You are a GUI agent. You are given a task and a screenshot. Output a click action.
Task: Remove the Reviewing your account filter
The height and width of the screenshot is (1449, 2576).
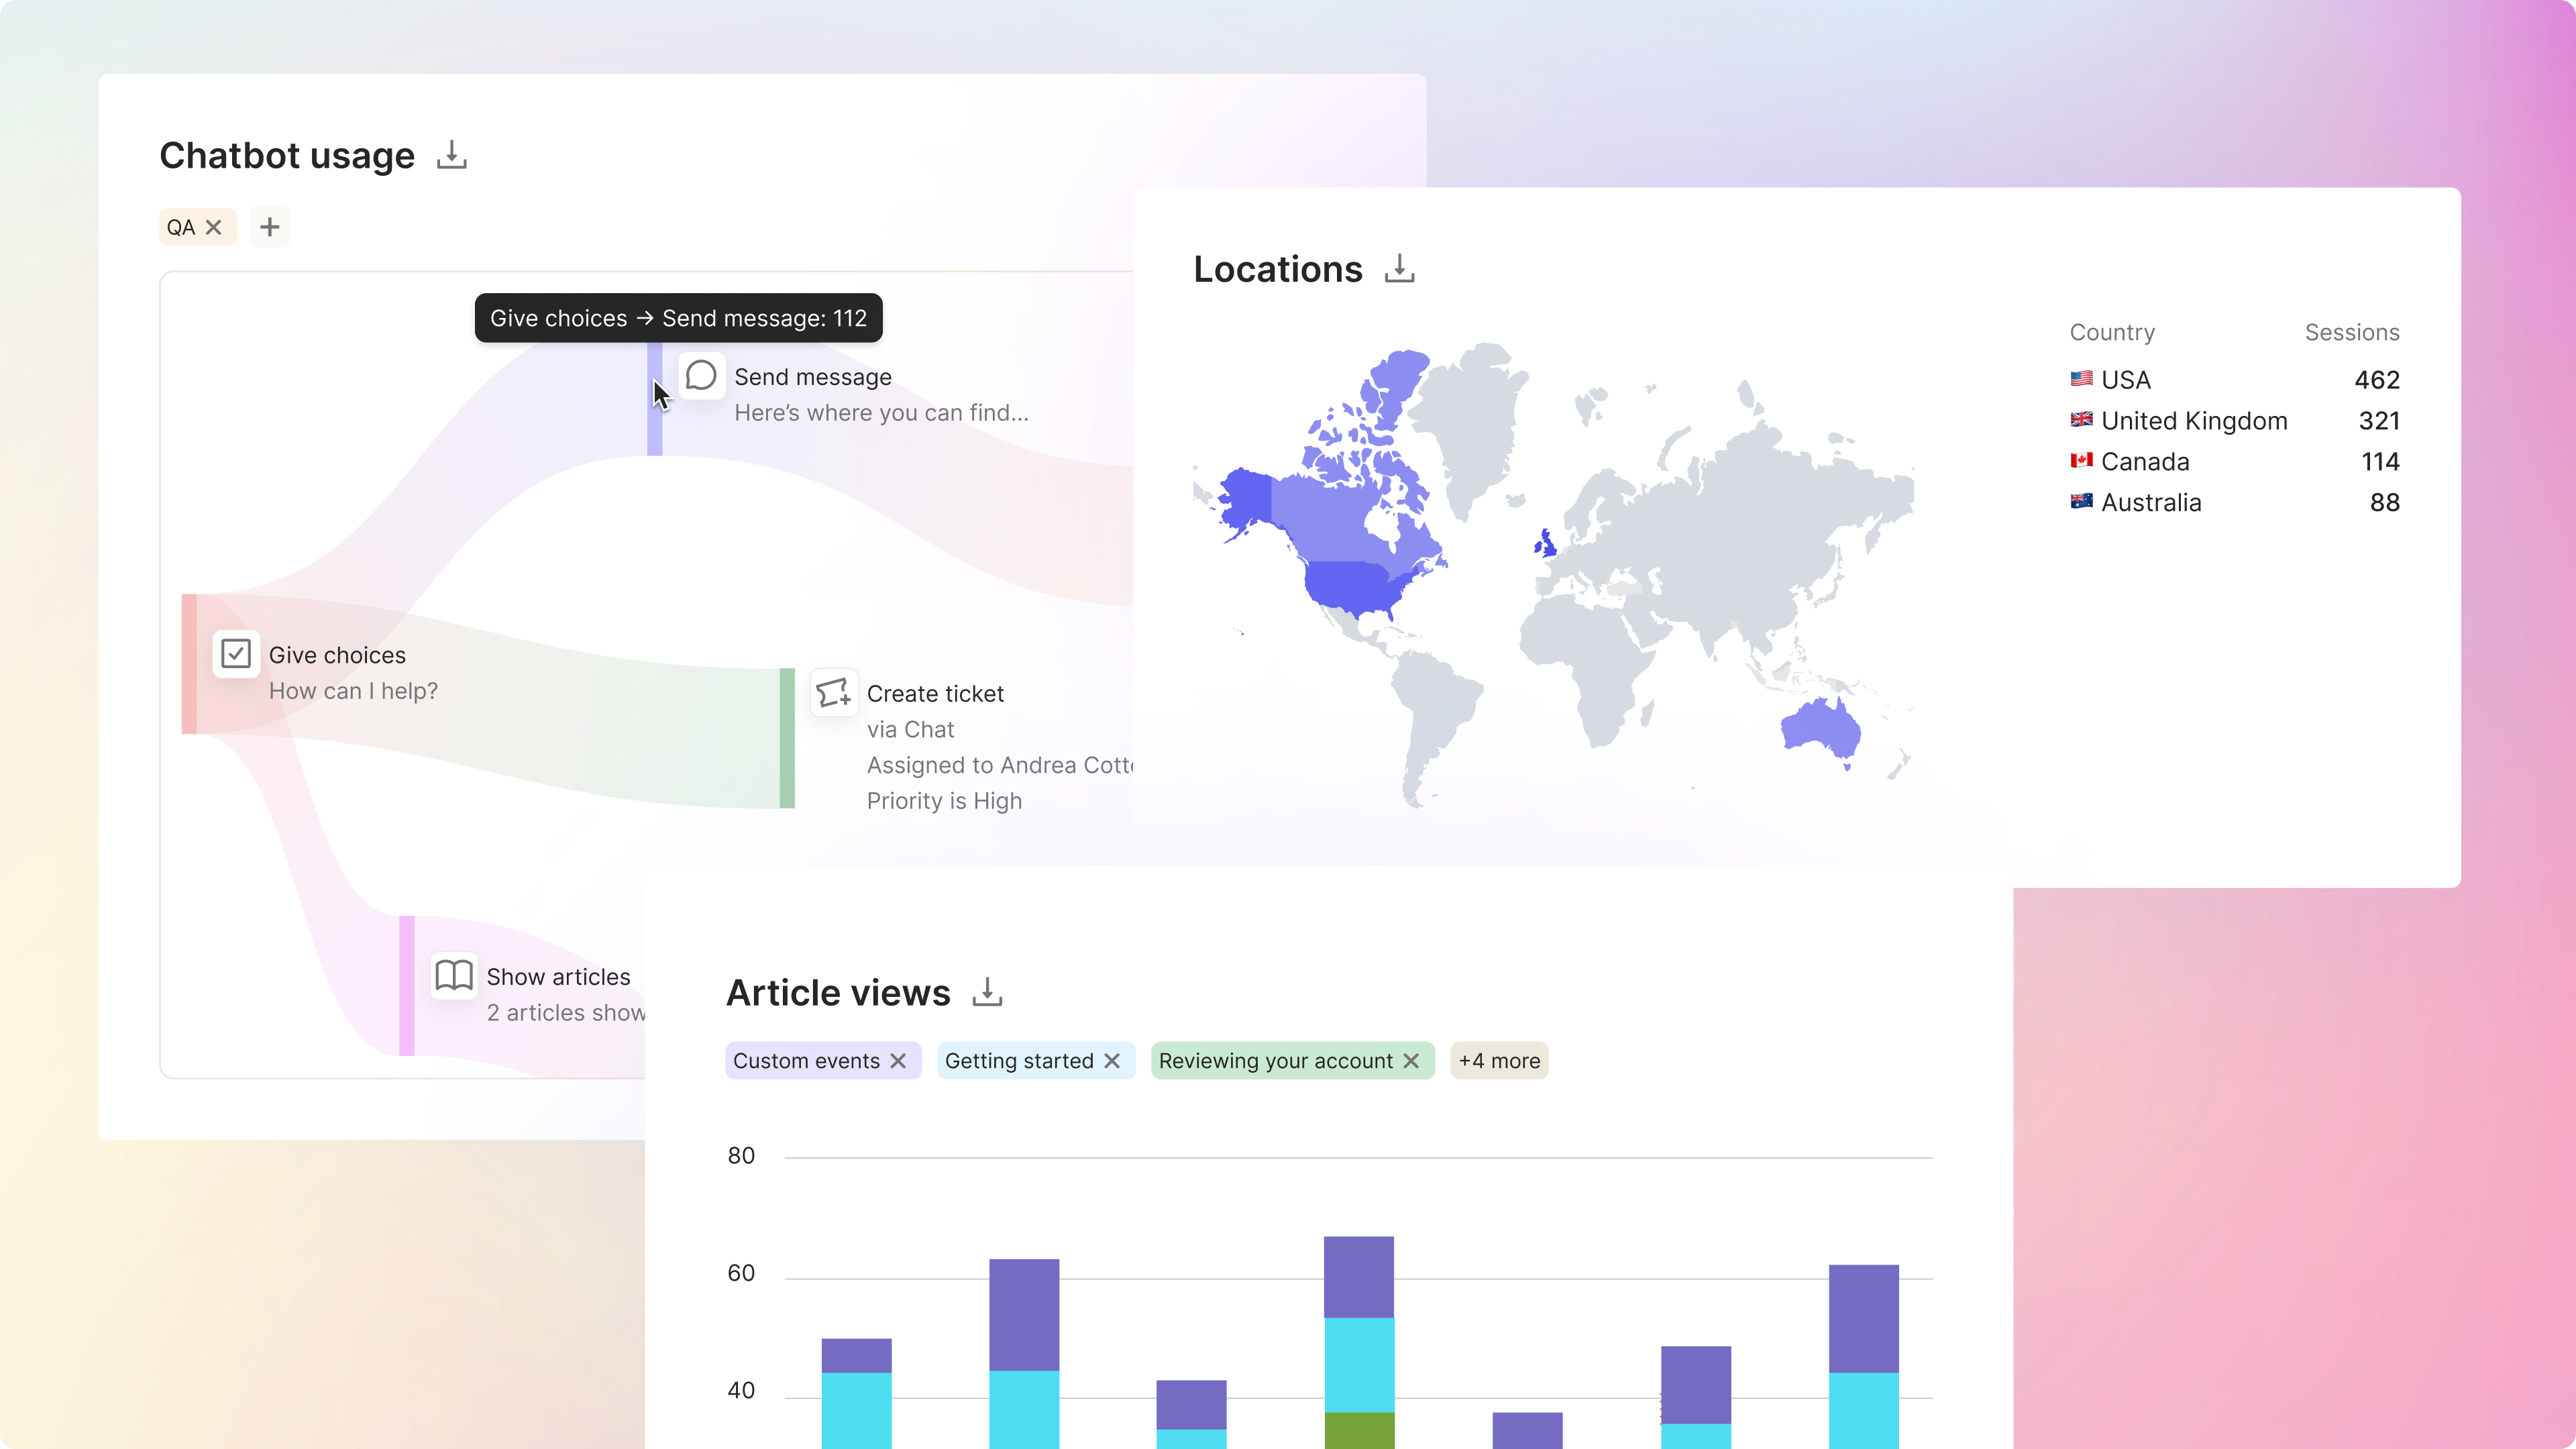[1411, 1061]
